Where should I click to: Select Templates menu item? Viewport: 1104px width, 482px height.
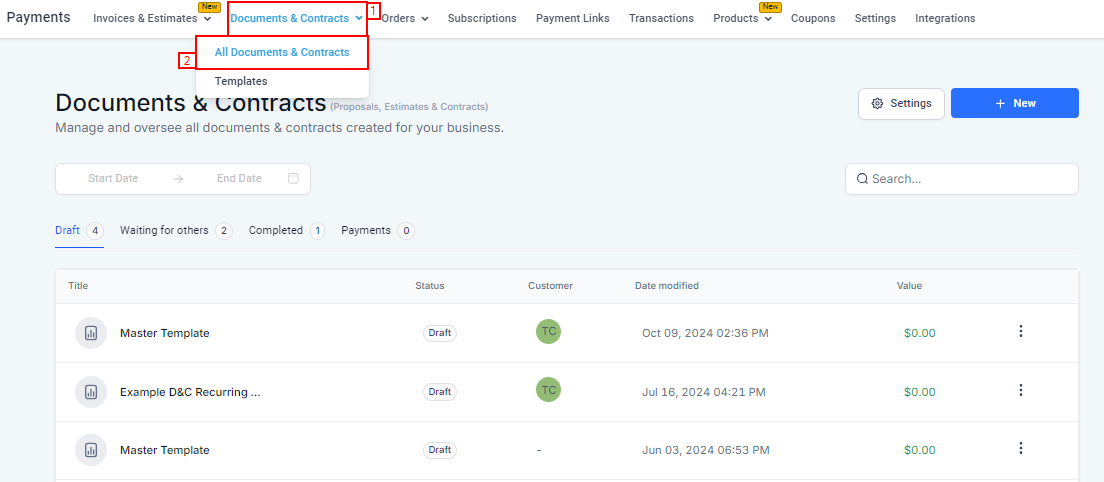coord(241,82)
